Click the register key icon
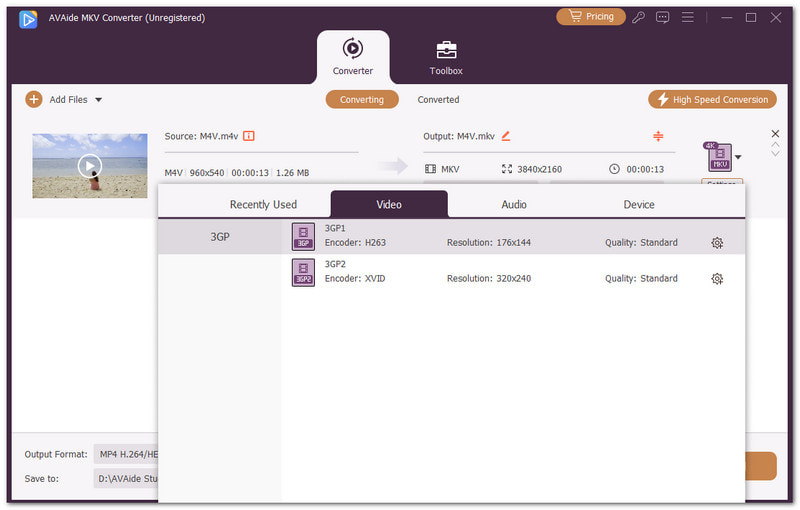 point(638,18)
